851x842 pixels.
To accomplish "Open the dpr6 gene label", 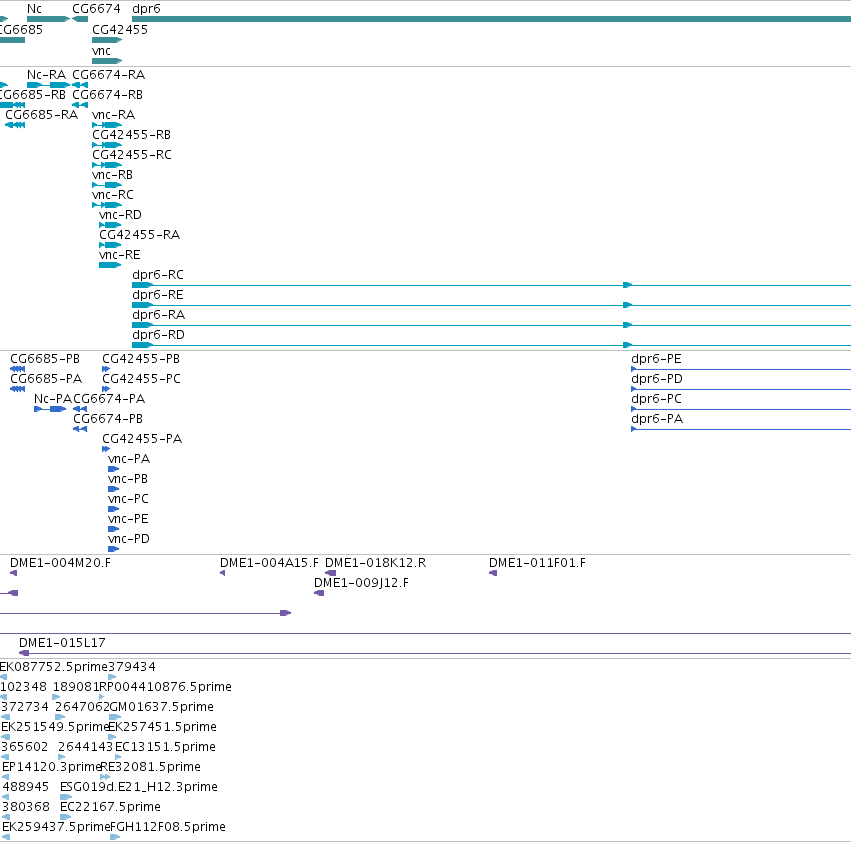I will point(146,9).
